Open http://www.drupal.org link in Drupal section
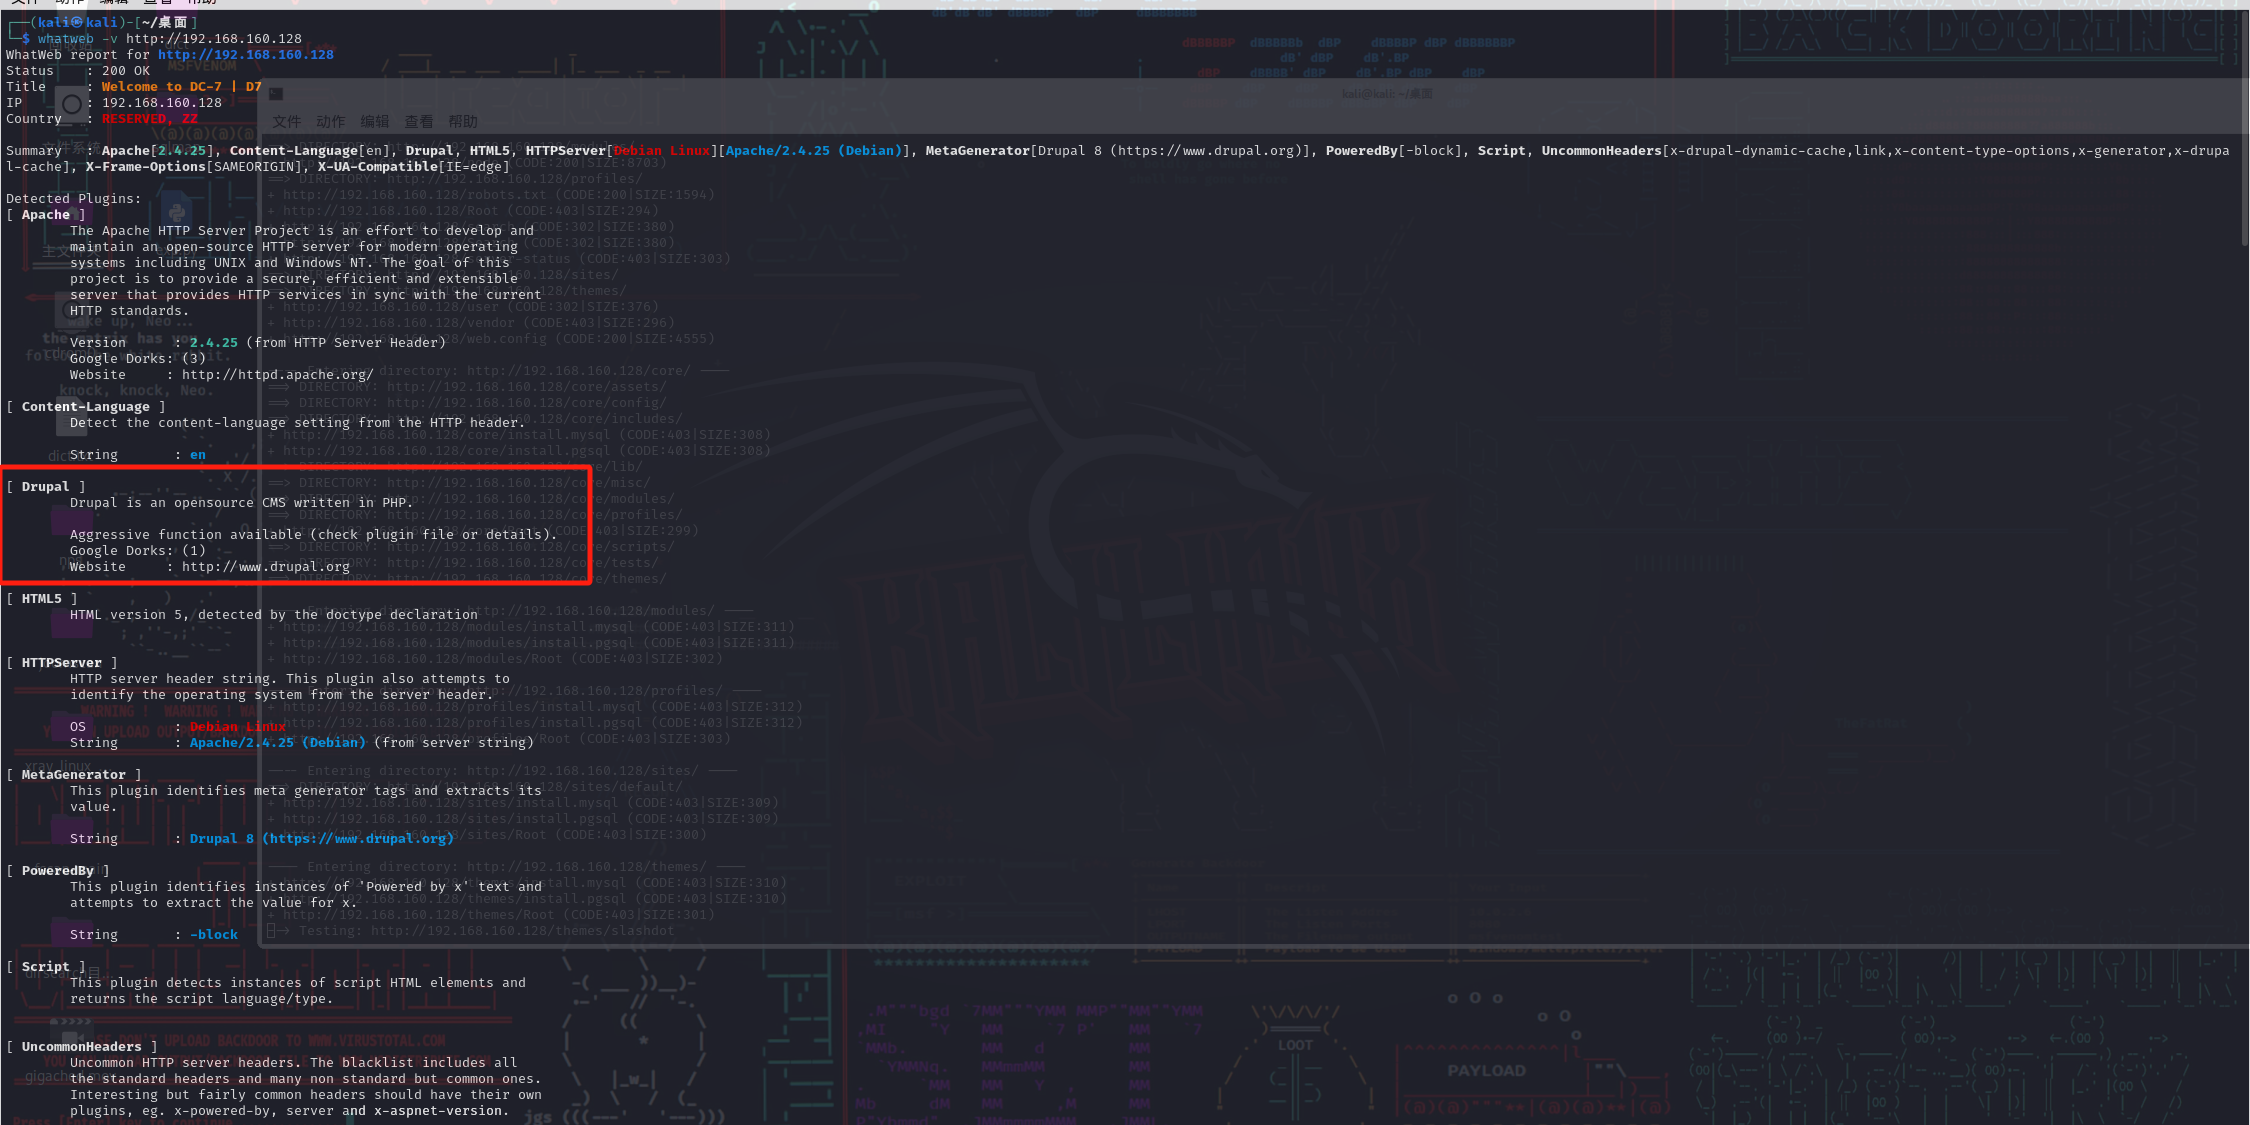 point(265,567)
